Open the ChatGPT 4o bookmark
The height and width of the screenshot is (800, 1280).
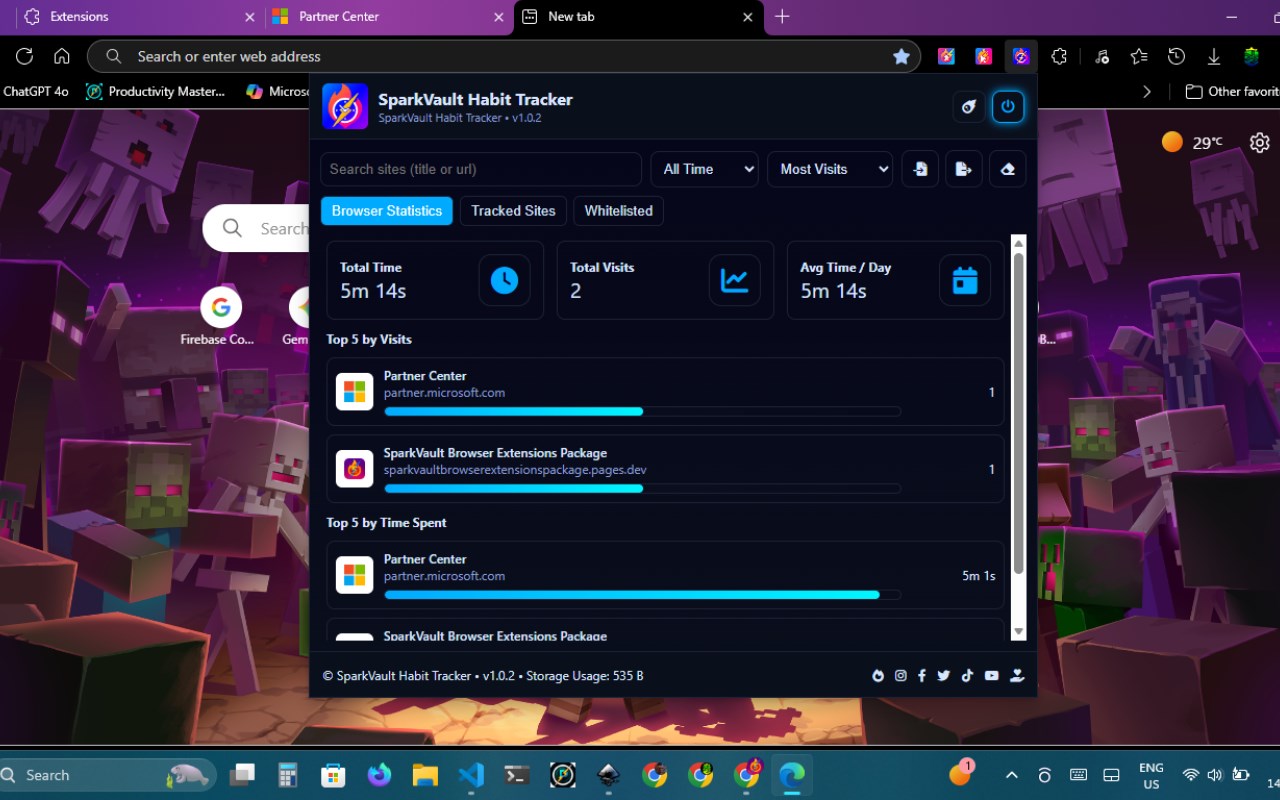coord(36,91)
